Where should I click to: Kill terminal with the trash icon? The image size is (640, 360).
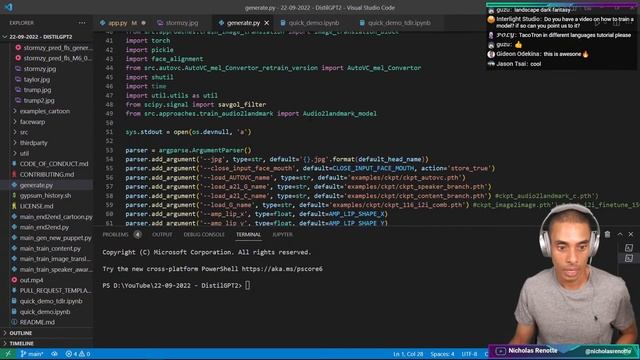click(607, 234)
